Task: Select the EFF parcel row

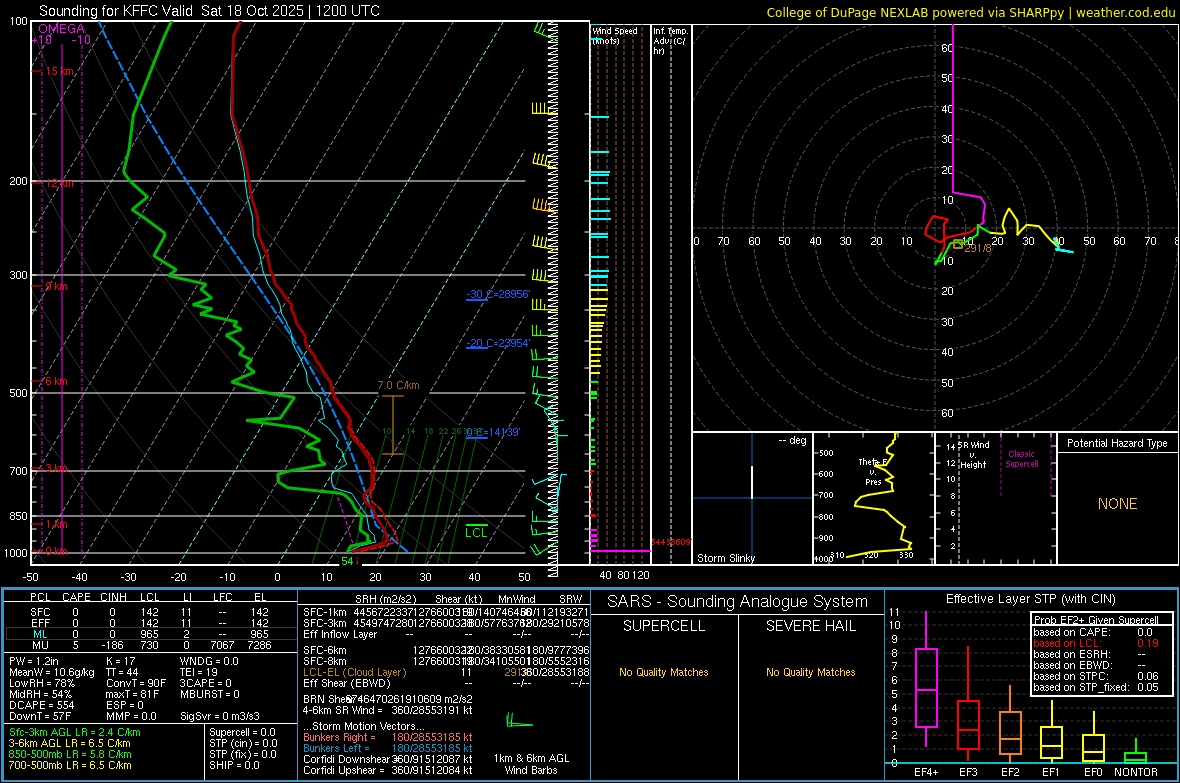Action: point(149,623)
